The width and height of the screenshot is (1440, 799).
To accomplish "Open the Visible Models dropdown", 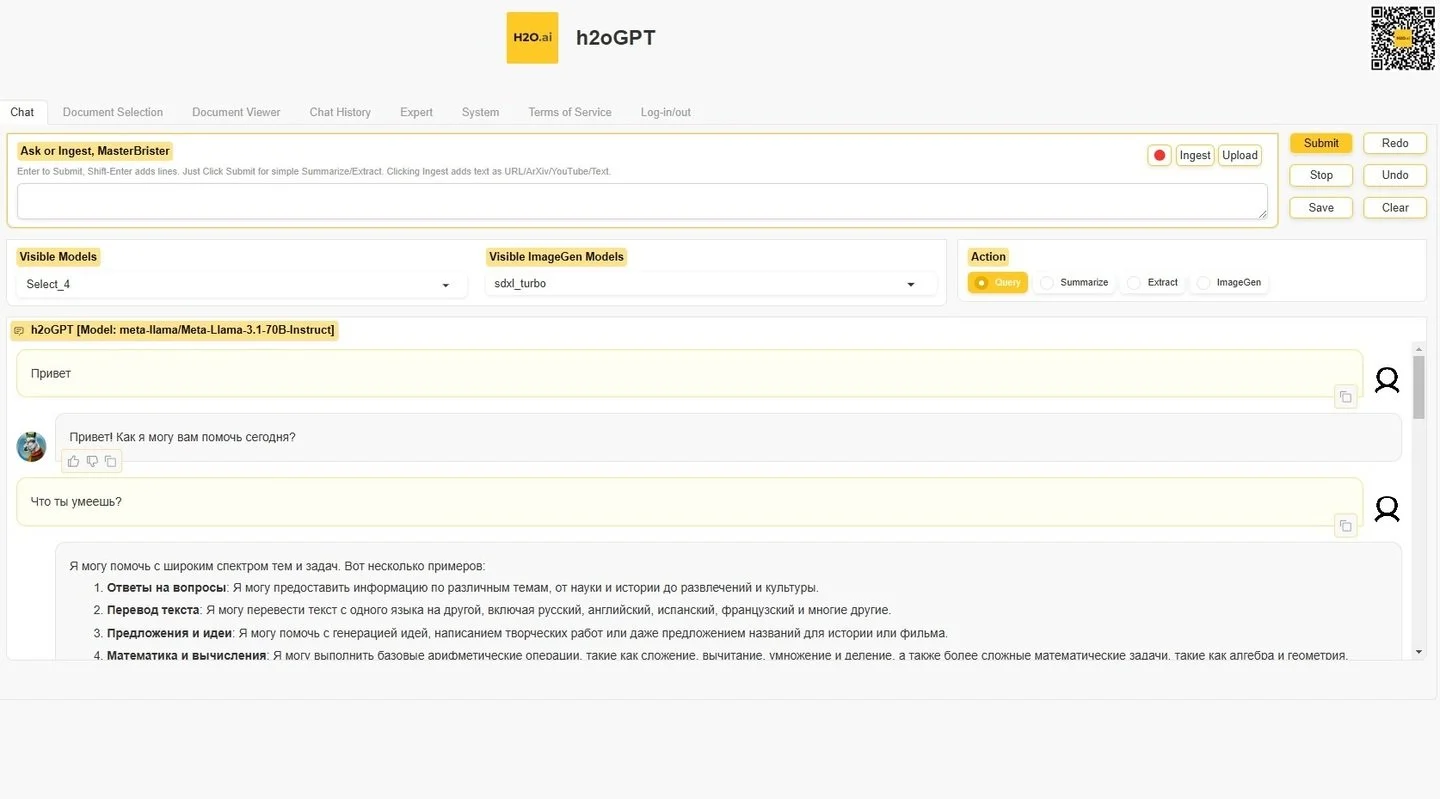I will [241, 284].
